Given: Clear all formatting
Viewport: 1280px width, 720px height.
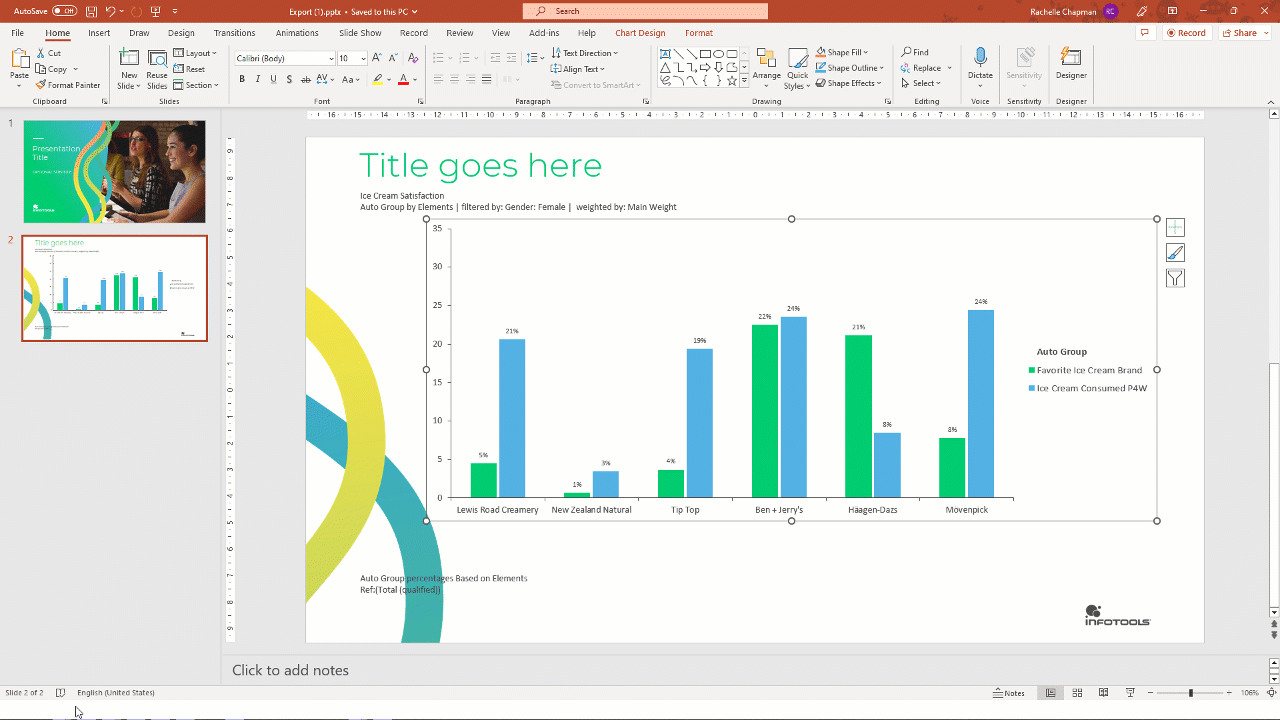Looking at the screenshot, I should (414, 58).
